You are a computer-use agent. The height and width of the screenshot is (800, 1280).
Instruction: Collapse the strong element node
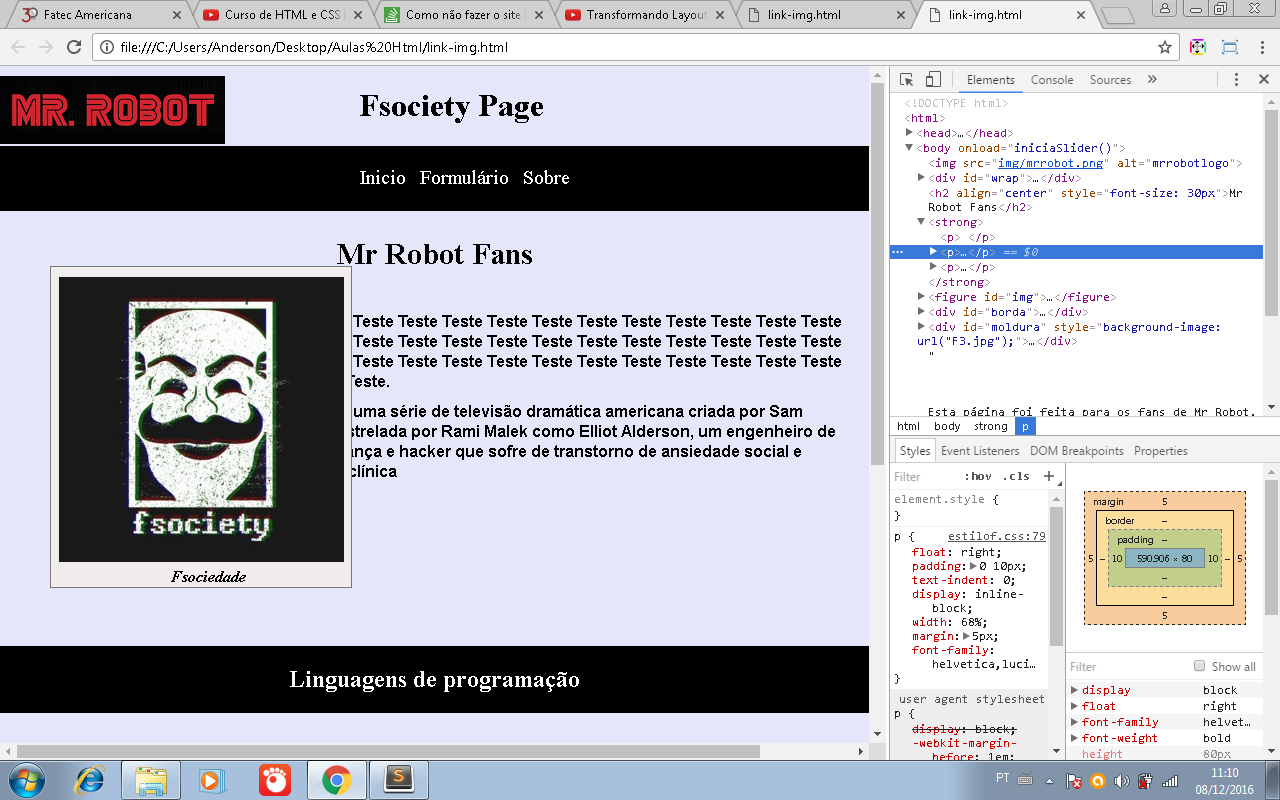(x=921, y=222)
